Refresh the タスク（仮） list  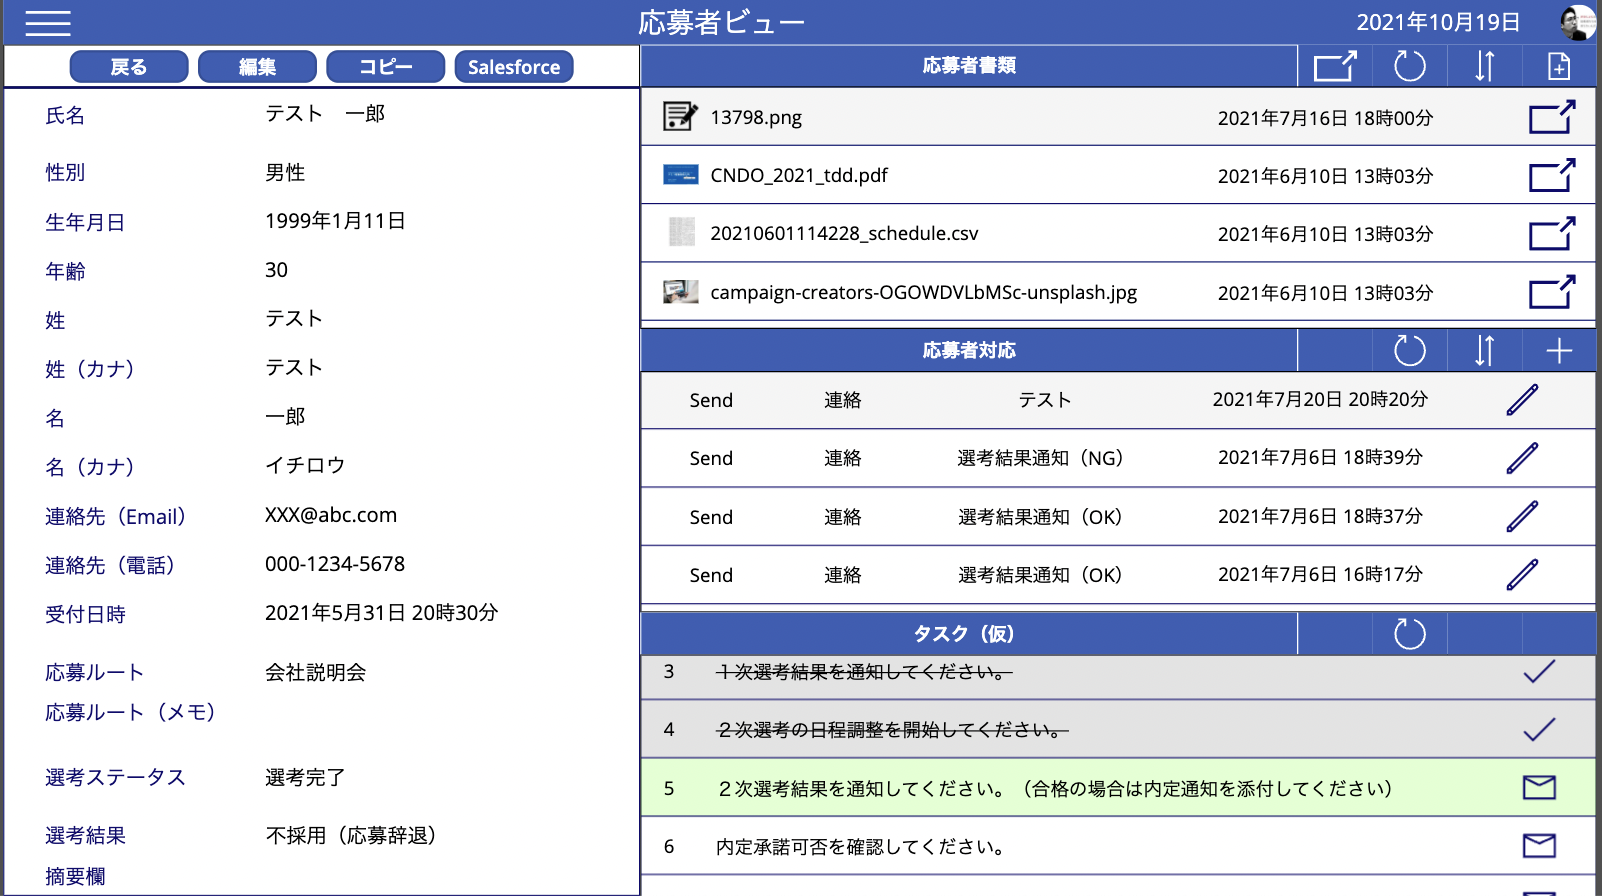coord(1409,633)
